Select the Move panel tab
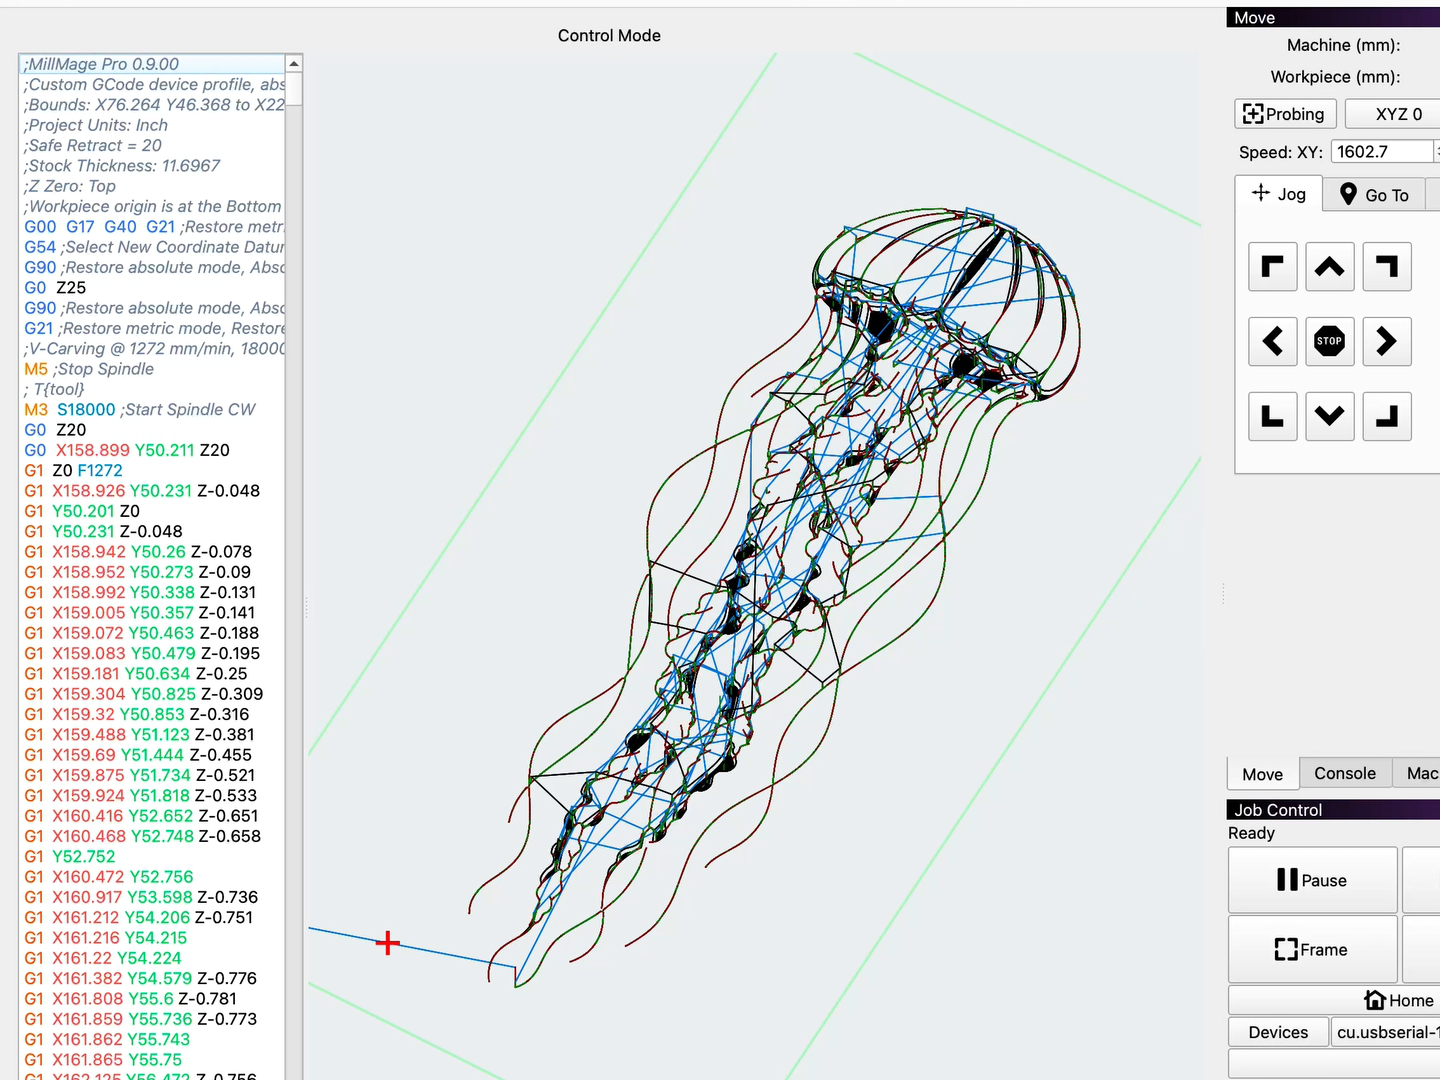Screen dimensions: 1440x1080 click(x=1263, y=774)
